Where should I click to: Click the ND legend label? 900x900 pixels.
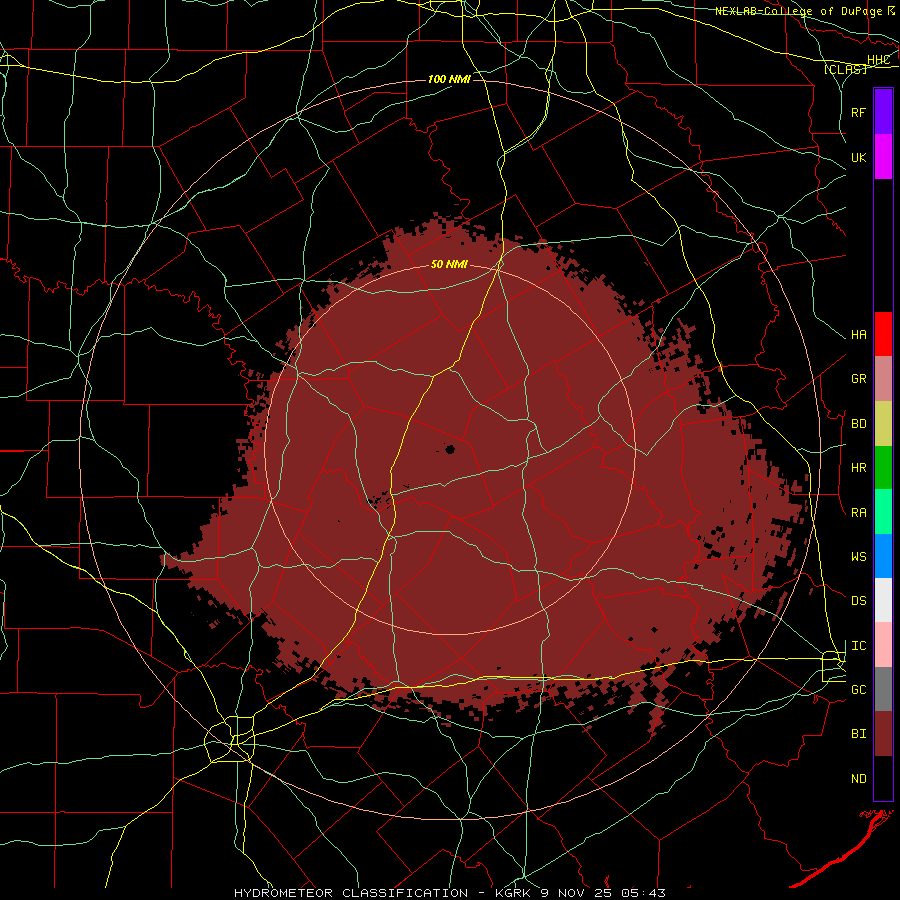(x=859, y=779)
